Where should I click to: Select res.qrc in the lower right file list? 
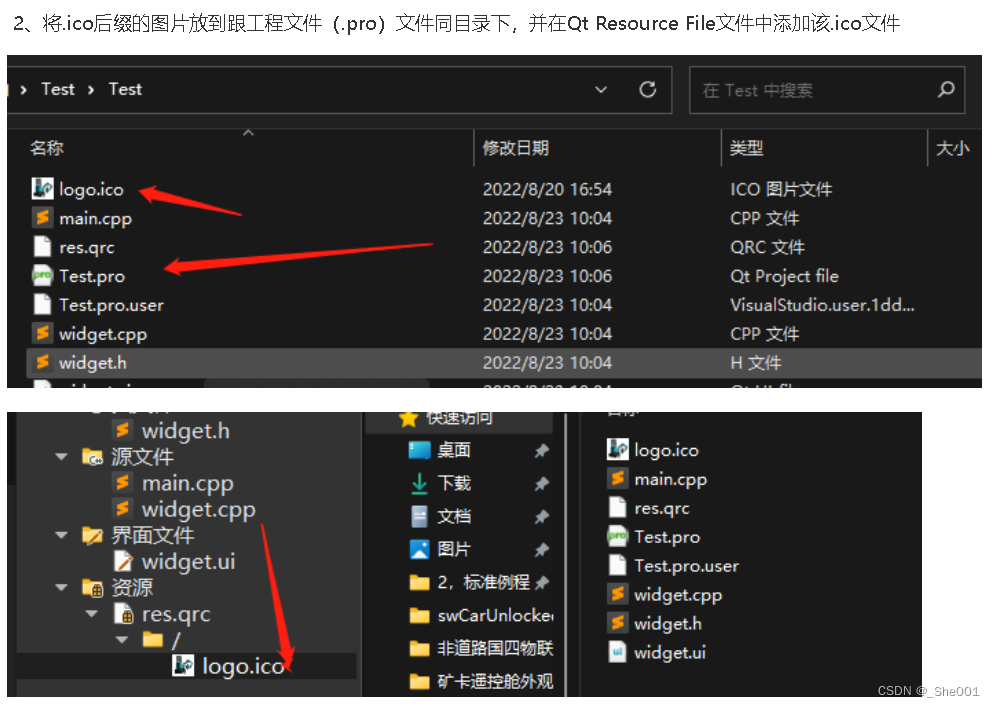pyautogui.click(x=662, y=508)
